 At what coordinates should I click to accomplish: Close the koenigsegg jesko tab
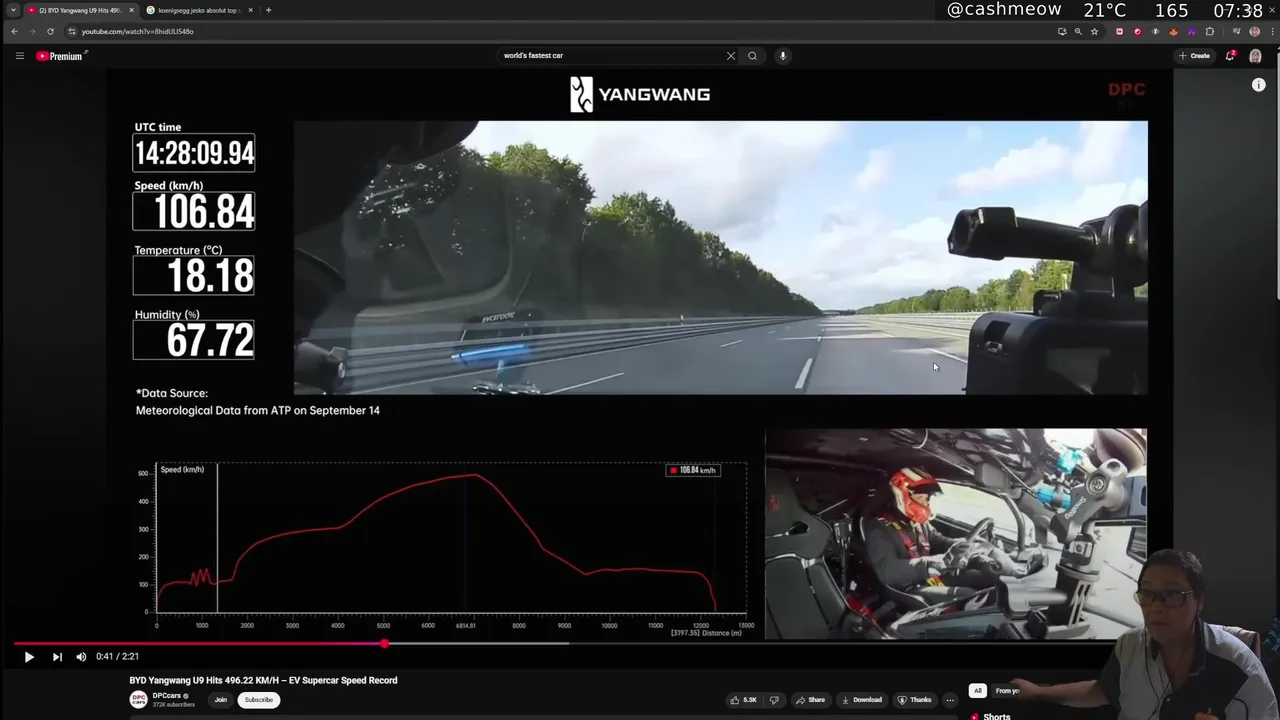click(250, 10)
